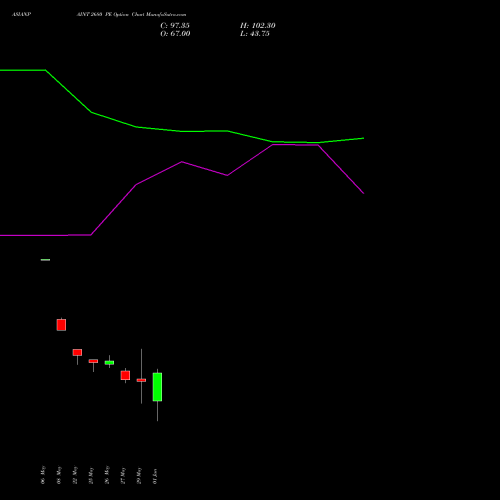Click the red candle above 27 May
Viewport: 500px width, 500px height.
coord(125,375)
